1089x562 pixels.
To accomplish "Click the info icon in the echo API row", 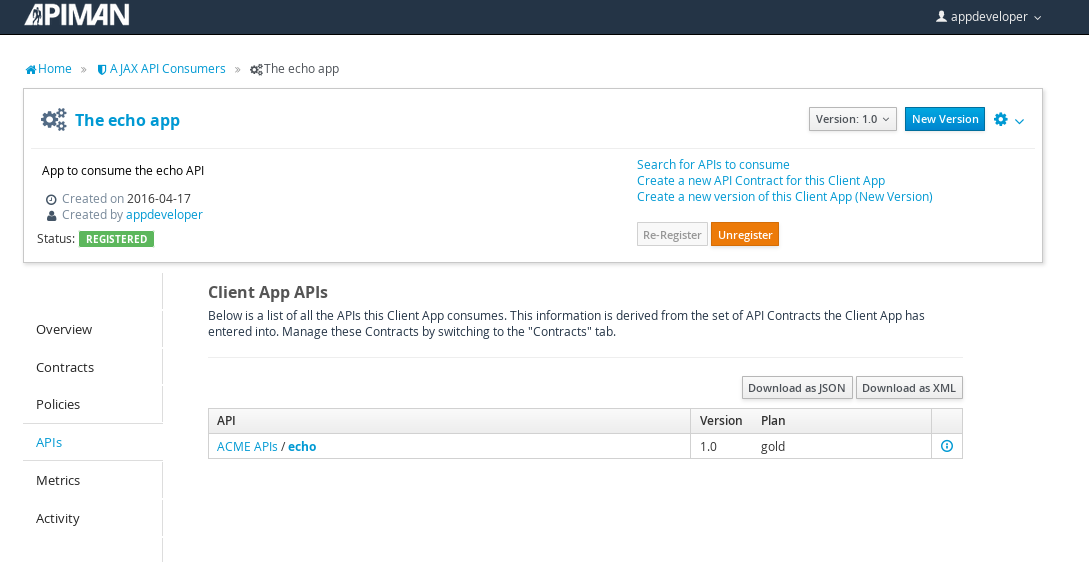I will point(947,446).
